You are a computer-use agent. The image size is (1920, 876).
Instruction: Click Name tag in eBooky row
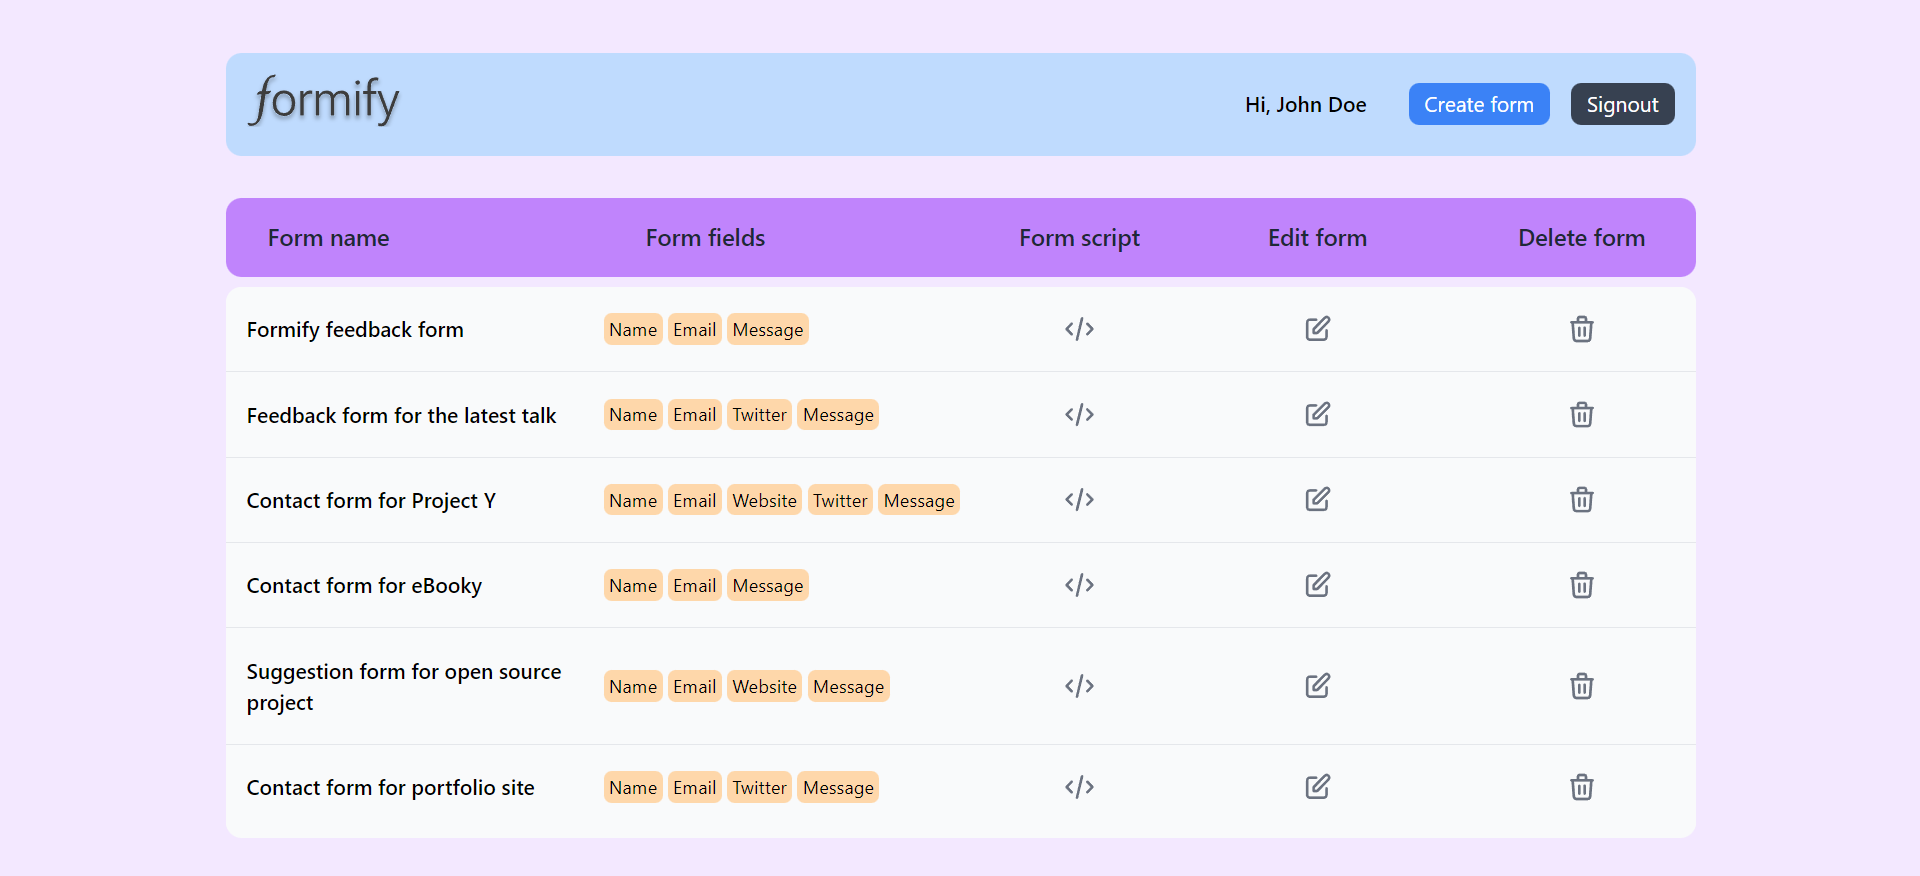click(x=633, y=586)
